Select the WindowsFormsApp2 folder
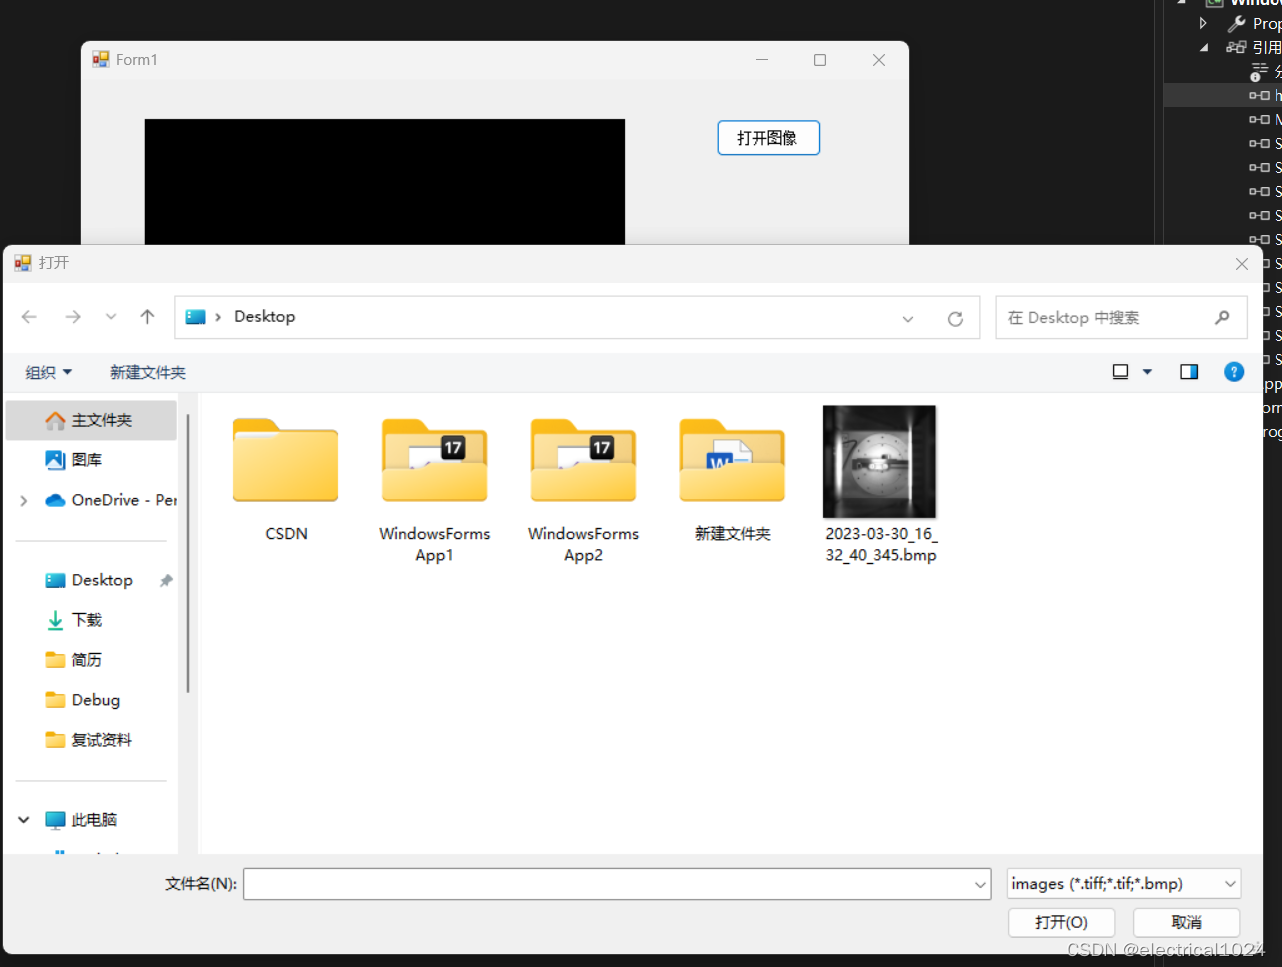Image resolution: width=1282 pixels, height=967 pixels. 583,490
